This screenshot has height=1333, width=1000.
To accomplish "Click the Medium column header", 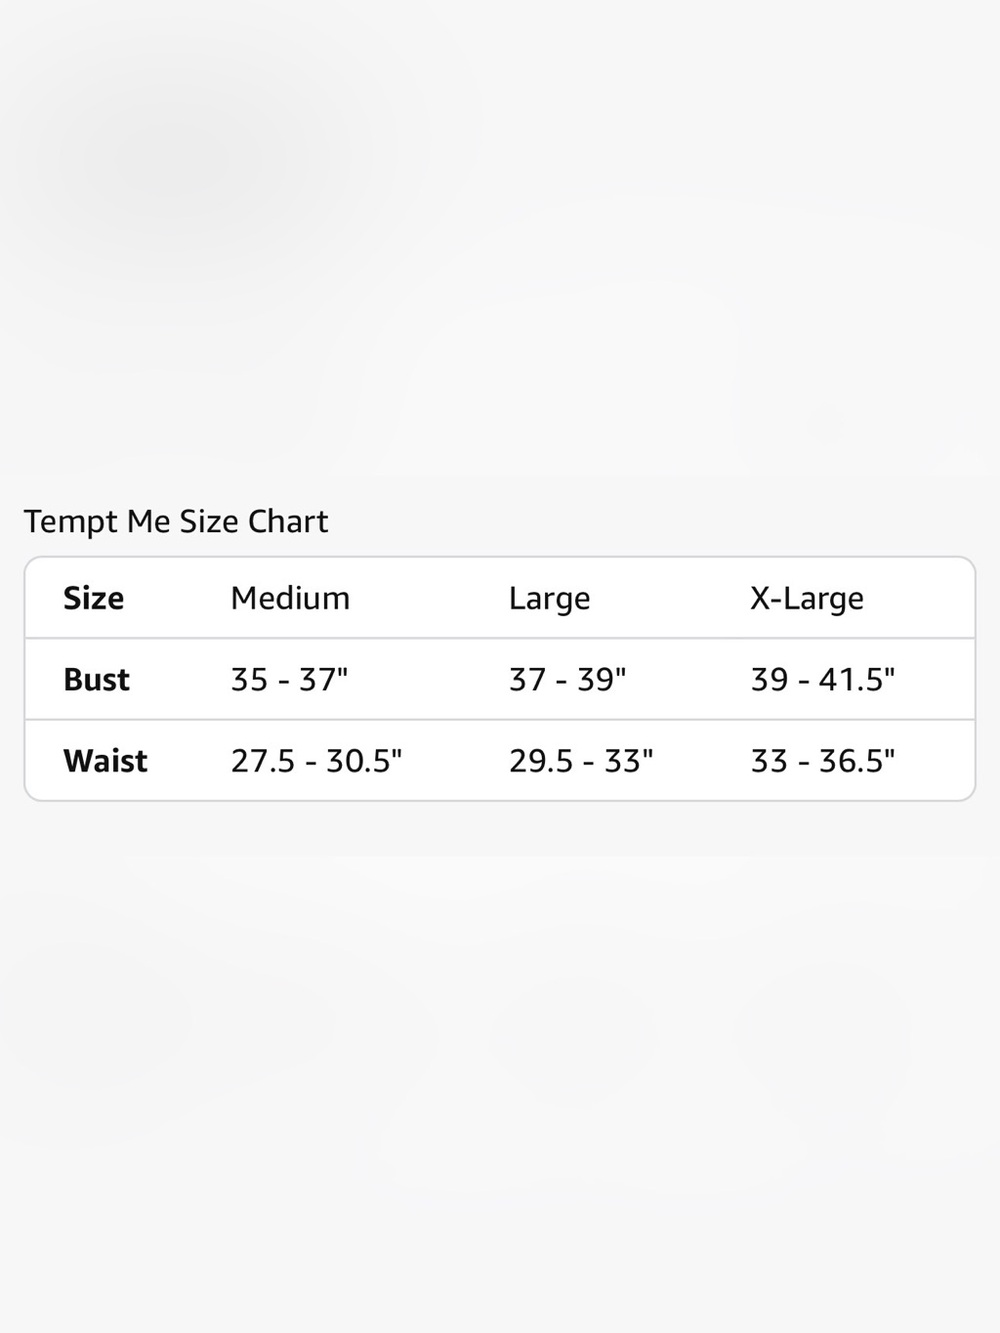I will (x=290, y=598).
